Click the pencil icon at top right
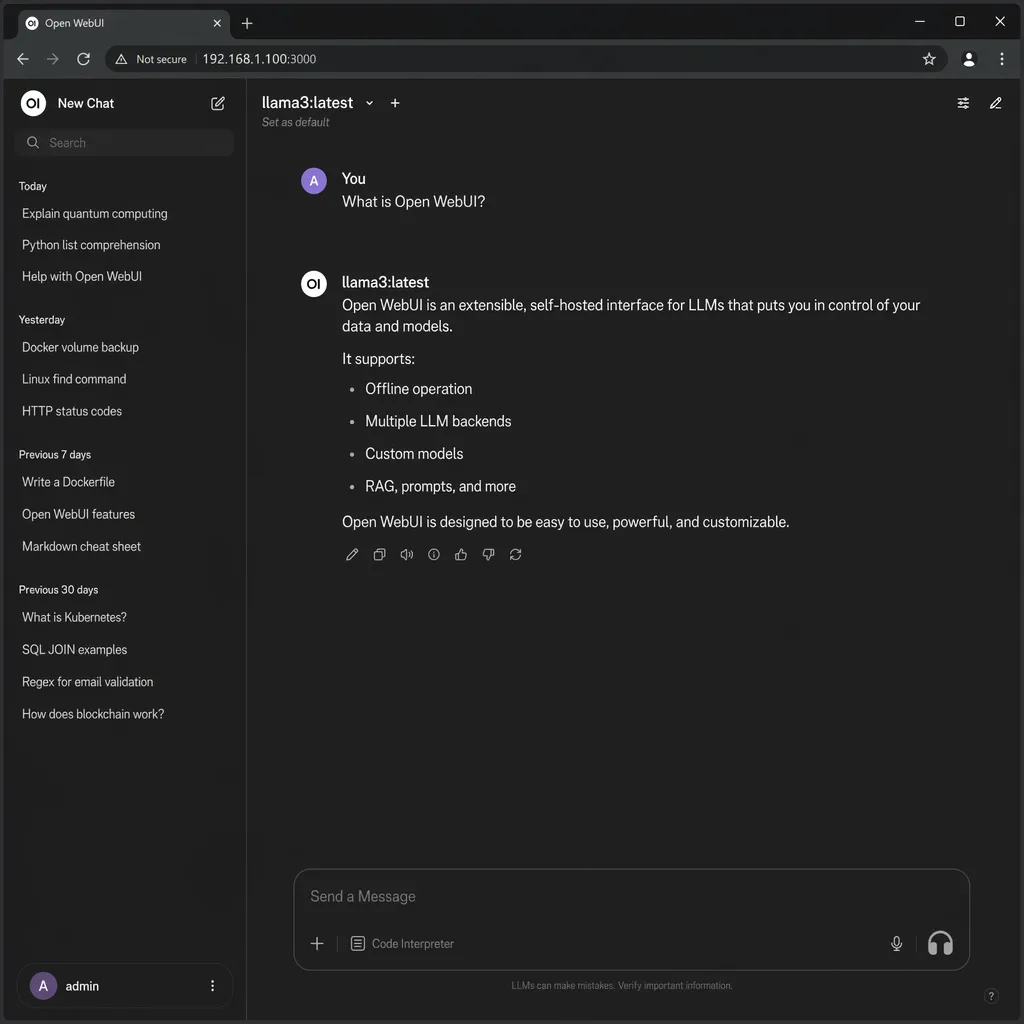 tap(995, 103)
